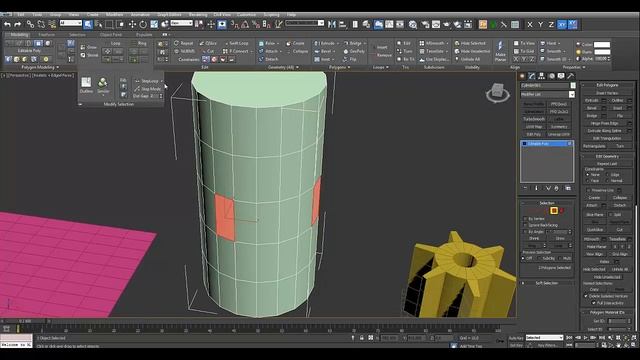640x360 pixels.
Task: Select Editable Poly in modifier stack
Action: pos(547,144)
